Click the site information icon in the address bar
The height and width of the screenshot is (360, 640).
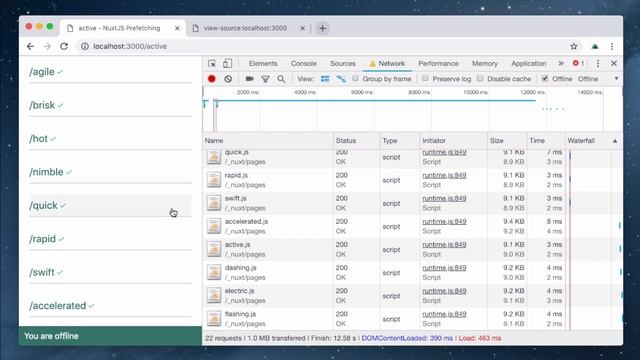tap(85, 47)
